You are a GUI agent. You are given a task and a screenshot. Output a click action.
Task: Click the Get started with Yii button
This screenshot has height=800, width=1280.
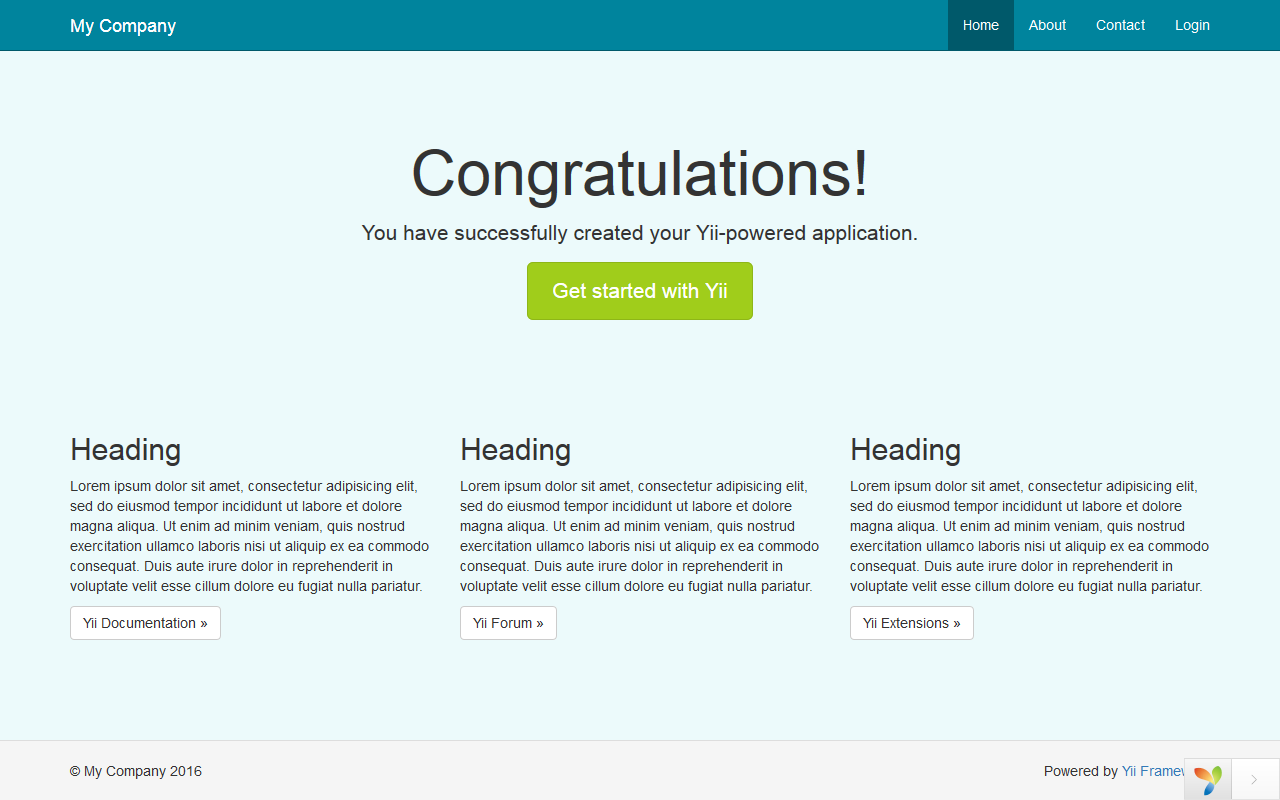click(x=640, y=291)
